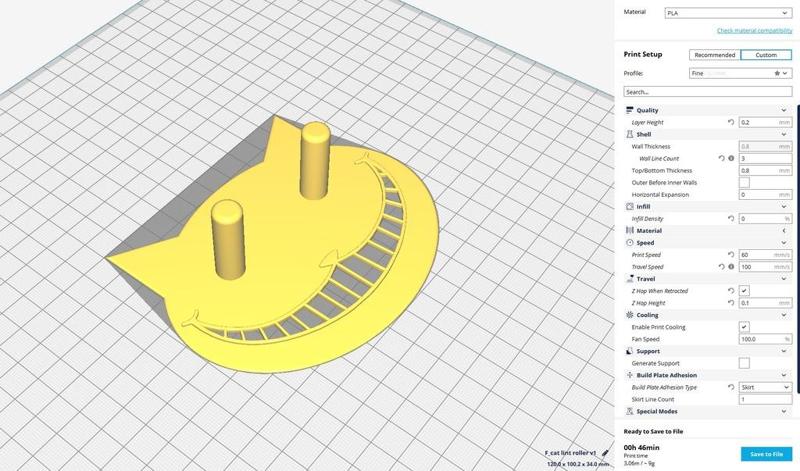The height and width of the screenshot is (471, 800).
Task: Click the Layer Height value field
Action: (x=765, y=122)
